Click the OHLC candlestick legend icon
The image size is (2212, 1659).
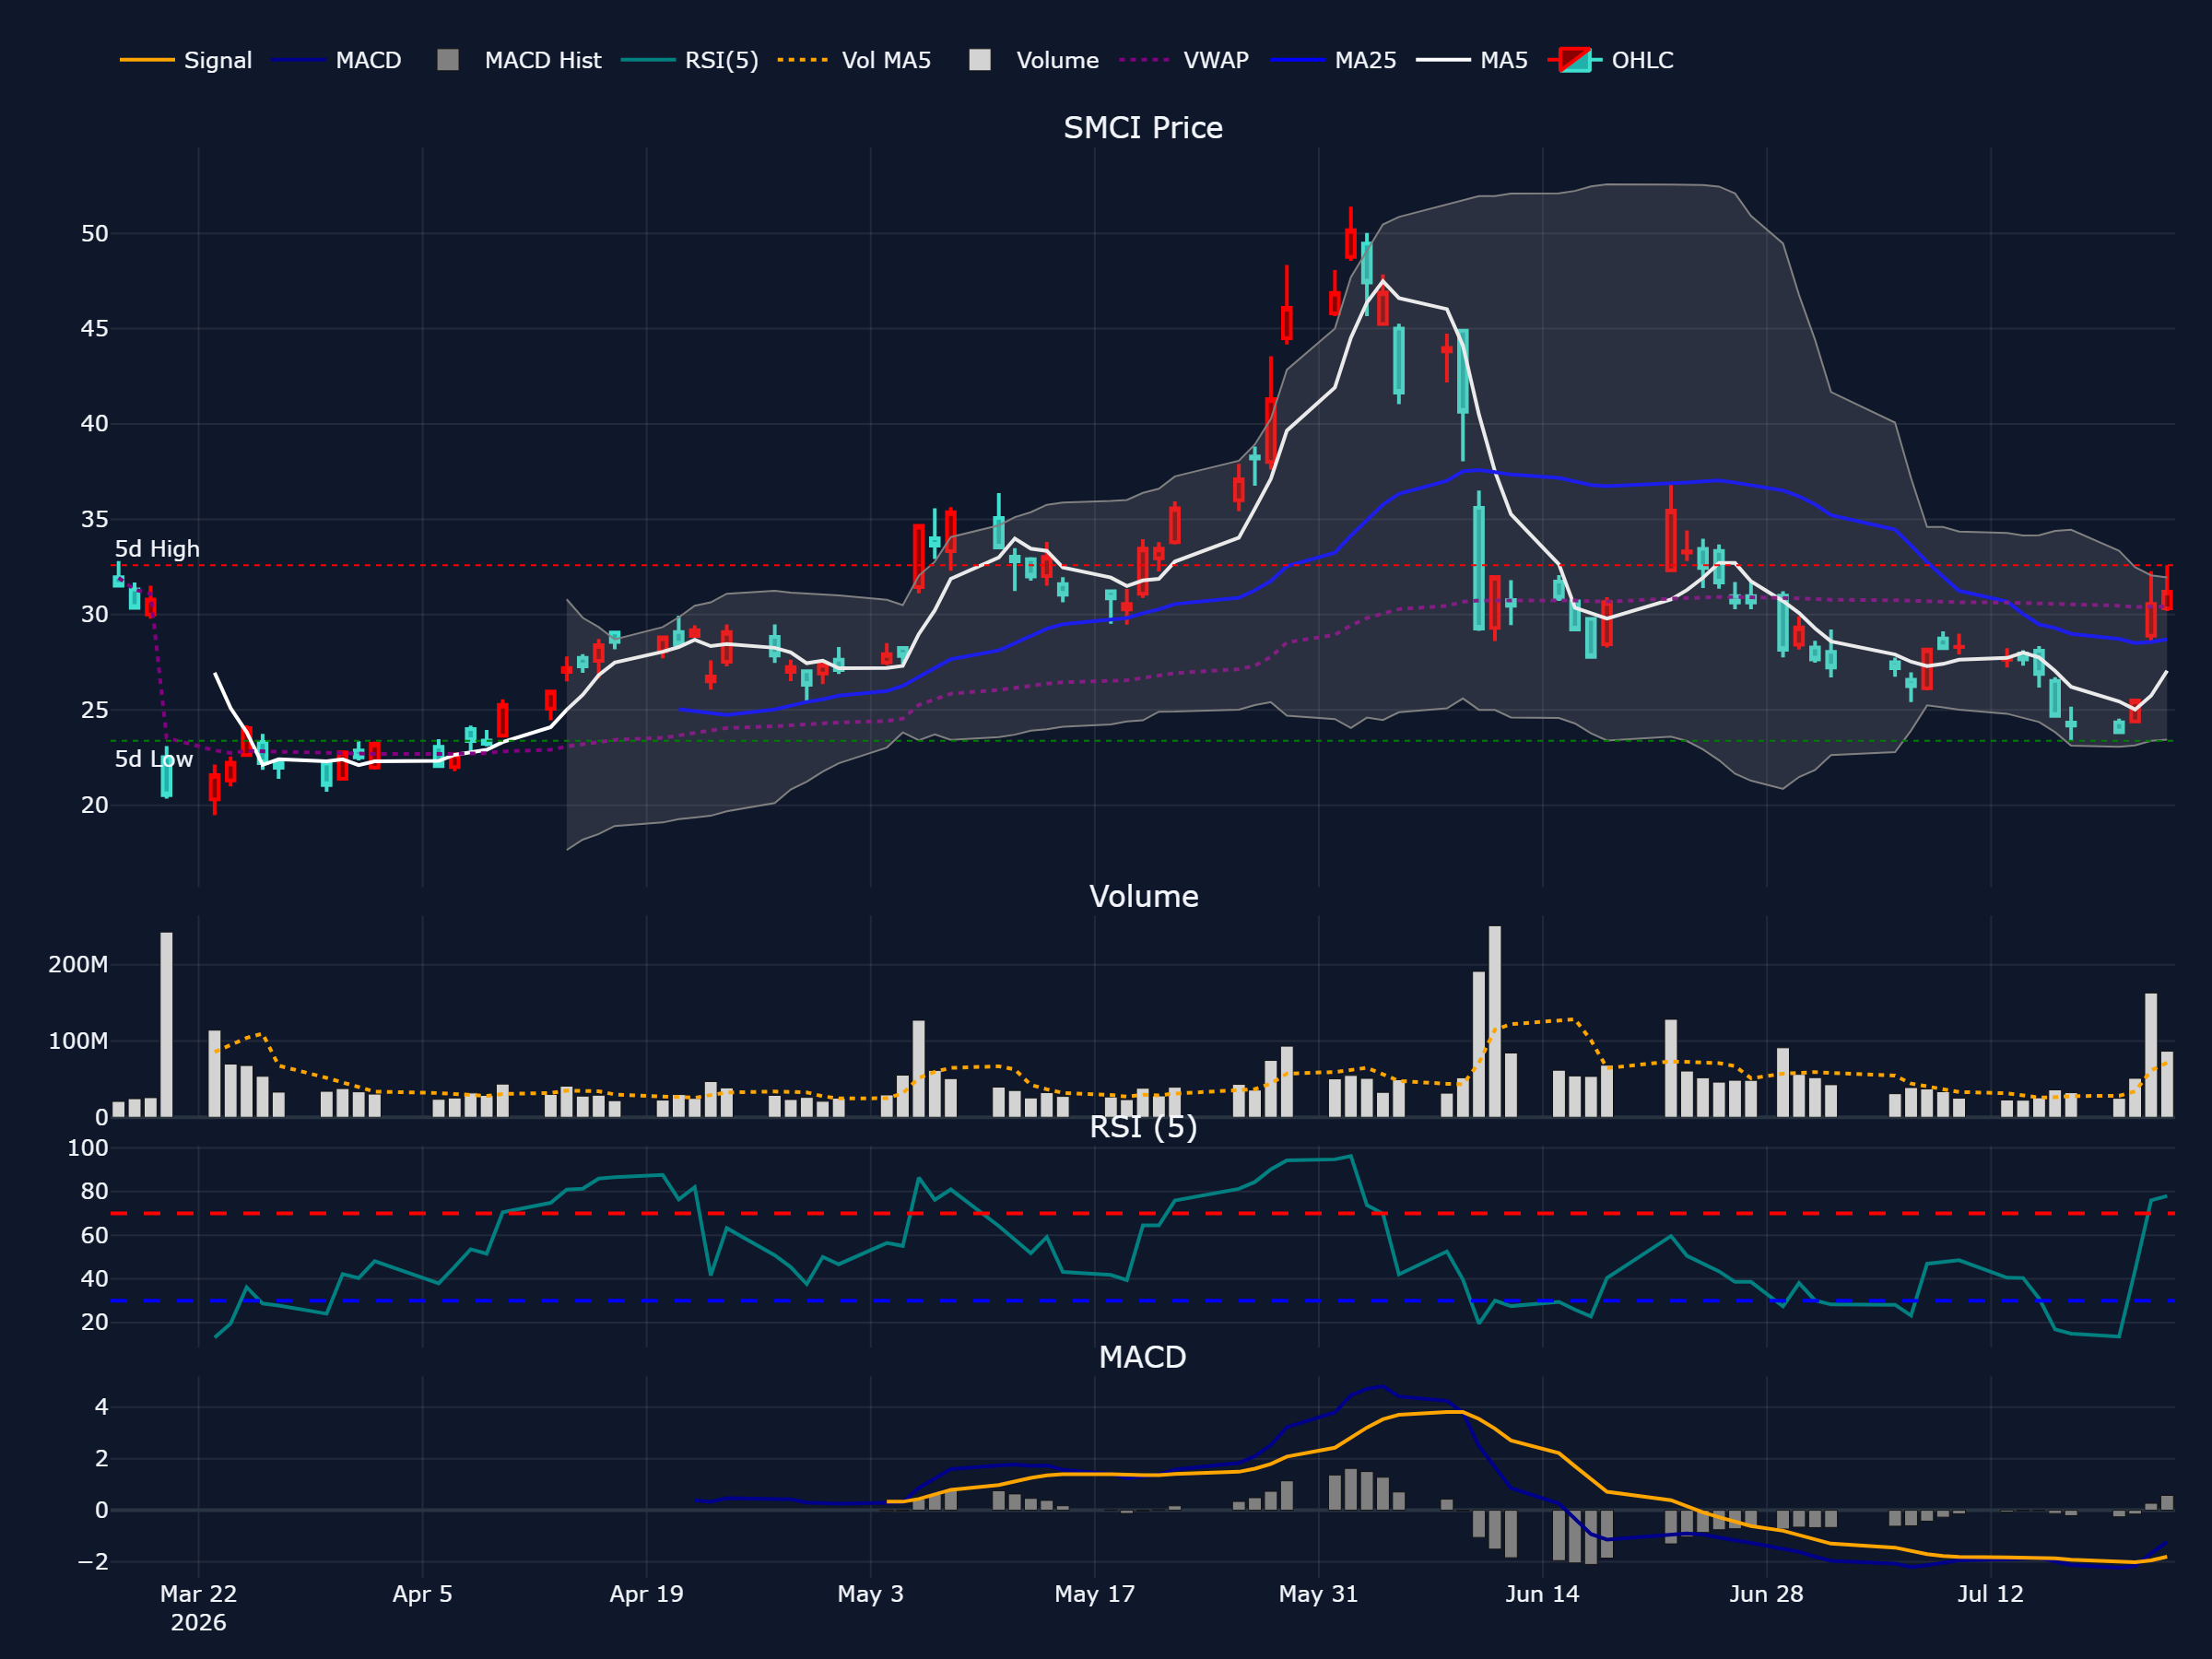click(x=1575, y=60)
